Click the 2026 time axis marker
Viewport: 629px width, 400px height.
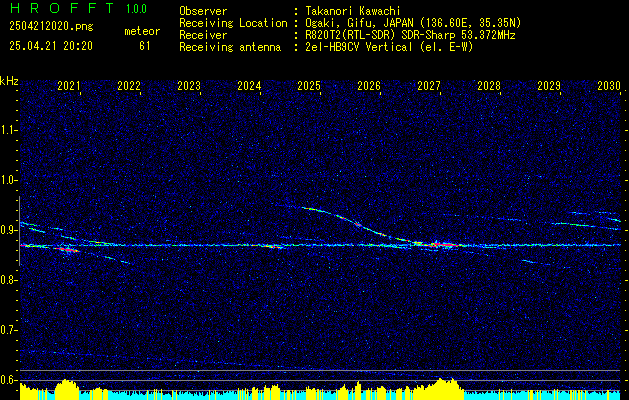(x=369, y=85)
